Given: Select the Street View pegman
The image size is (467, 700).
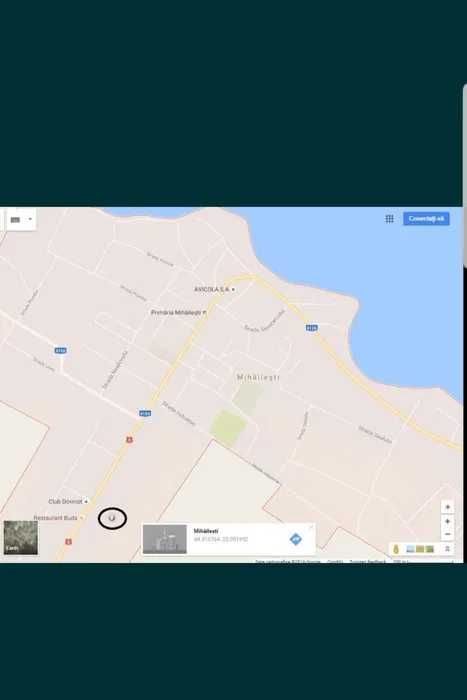Looking at the screenshot, I should pyautogui.click(x=396, y=549).
